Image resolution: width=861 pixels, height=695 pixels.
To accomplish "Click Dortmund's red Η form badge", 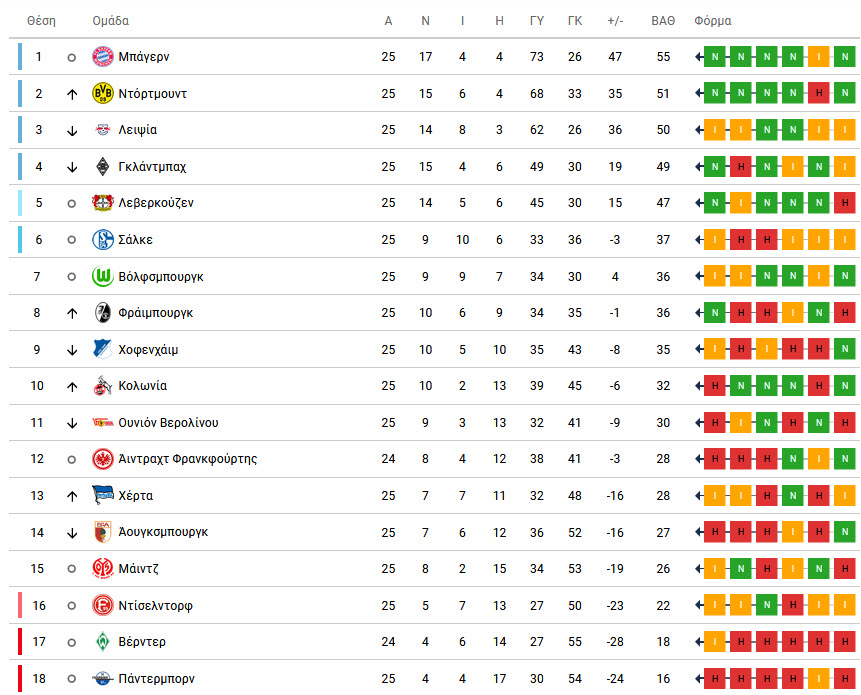I will click(819, 93).
